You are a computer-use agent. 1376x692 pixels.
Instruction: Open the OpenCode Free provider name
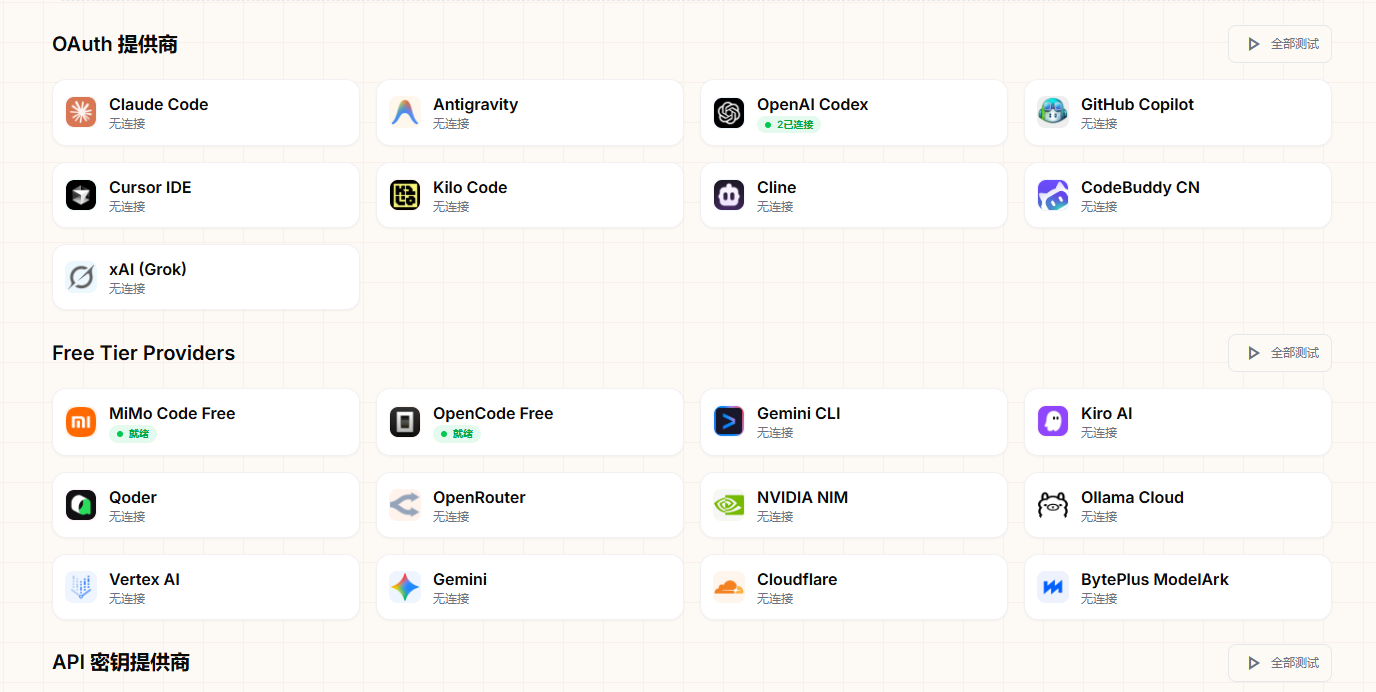(x=493, y=413)
